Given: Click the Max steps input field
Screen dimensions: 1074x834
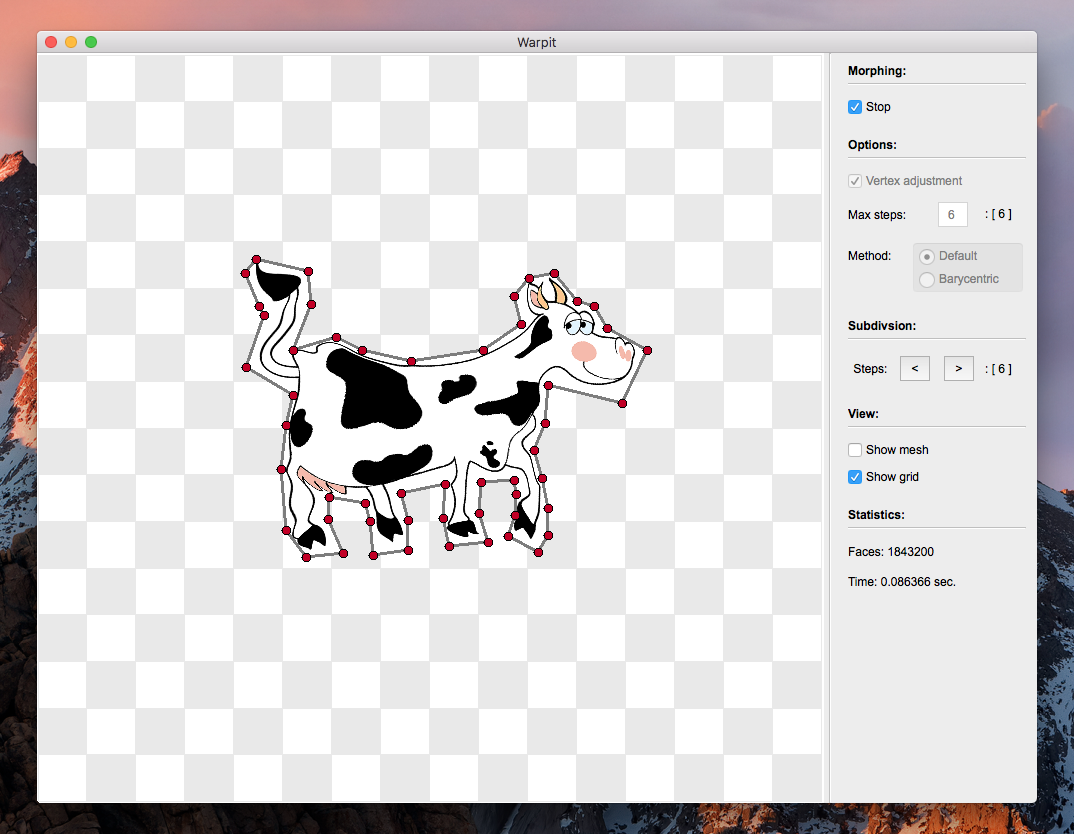Looking at the screenshot, I should (952, 215).
